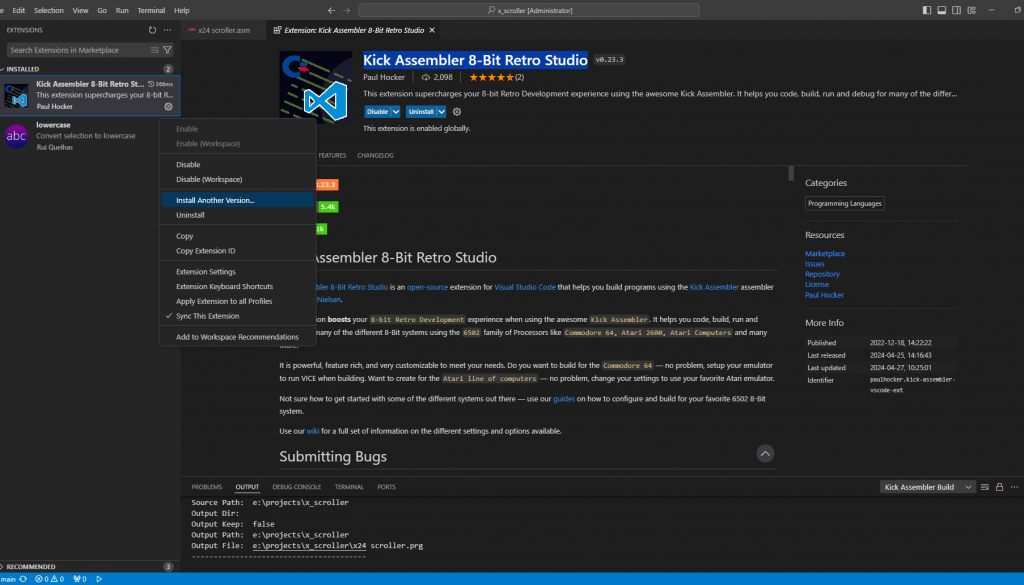Select Install Another Version... menu entry
The width and height of the screenshot is (1024, 585).
[x=238, y=200]
